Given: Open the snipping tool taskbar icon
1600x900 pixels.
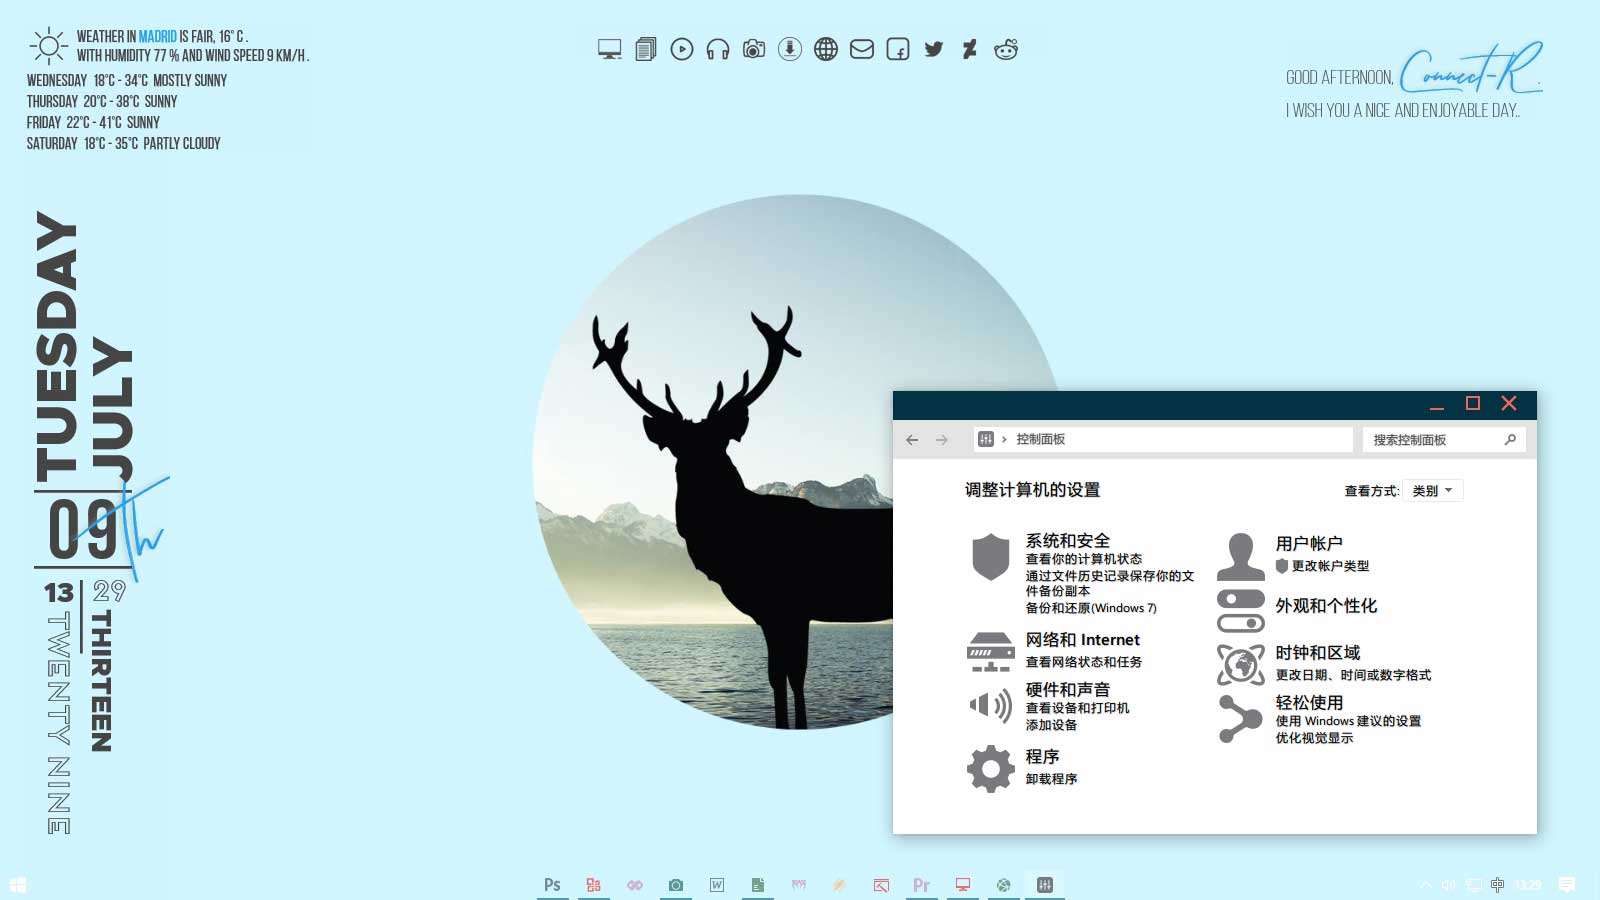Looking at the screenshot, I should [x=881, y=885].
